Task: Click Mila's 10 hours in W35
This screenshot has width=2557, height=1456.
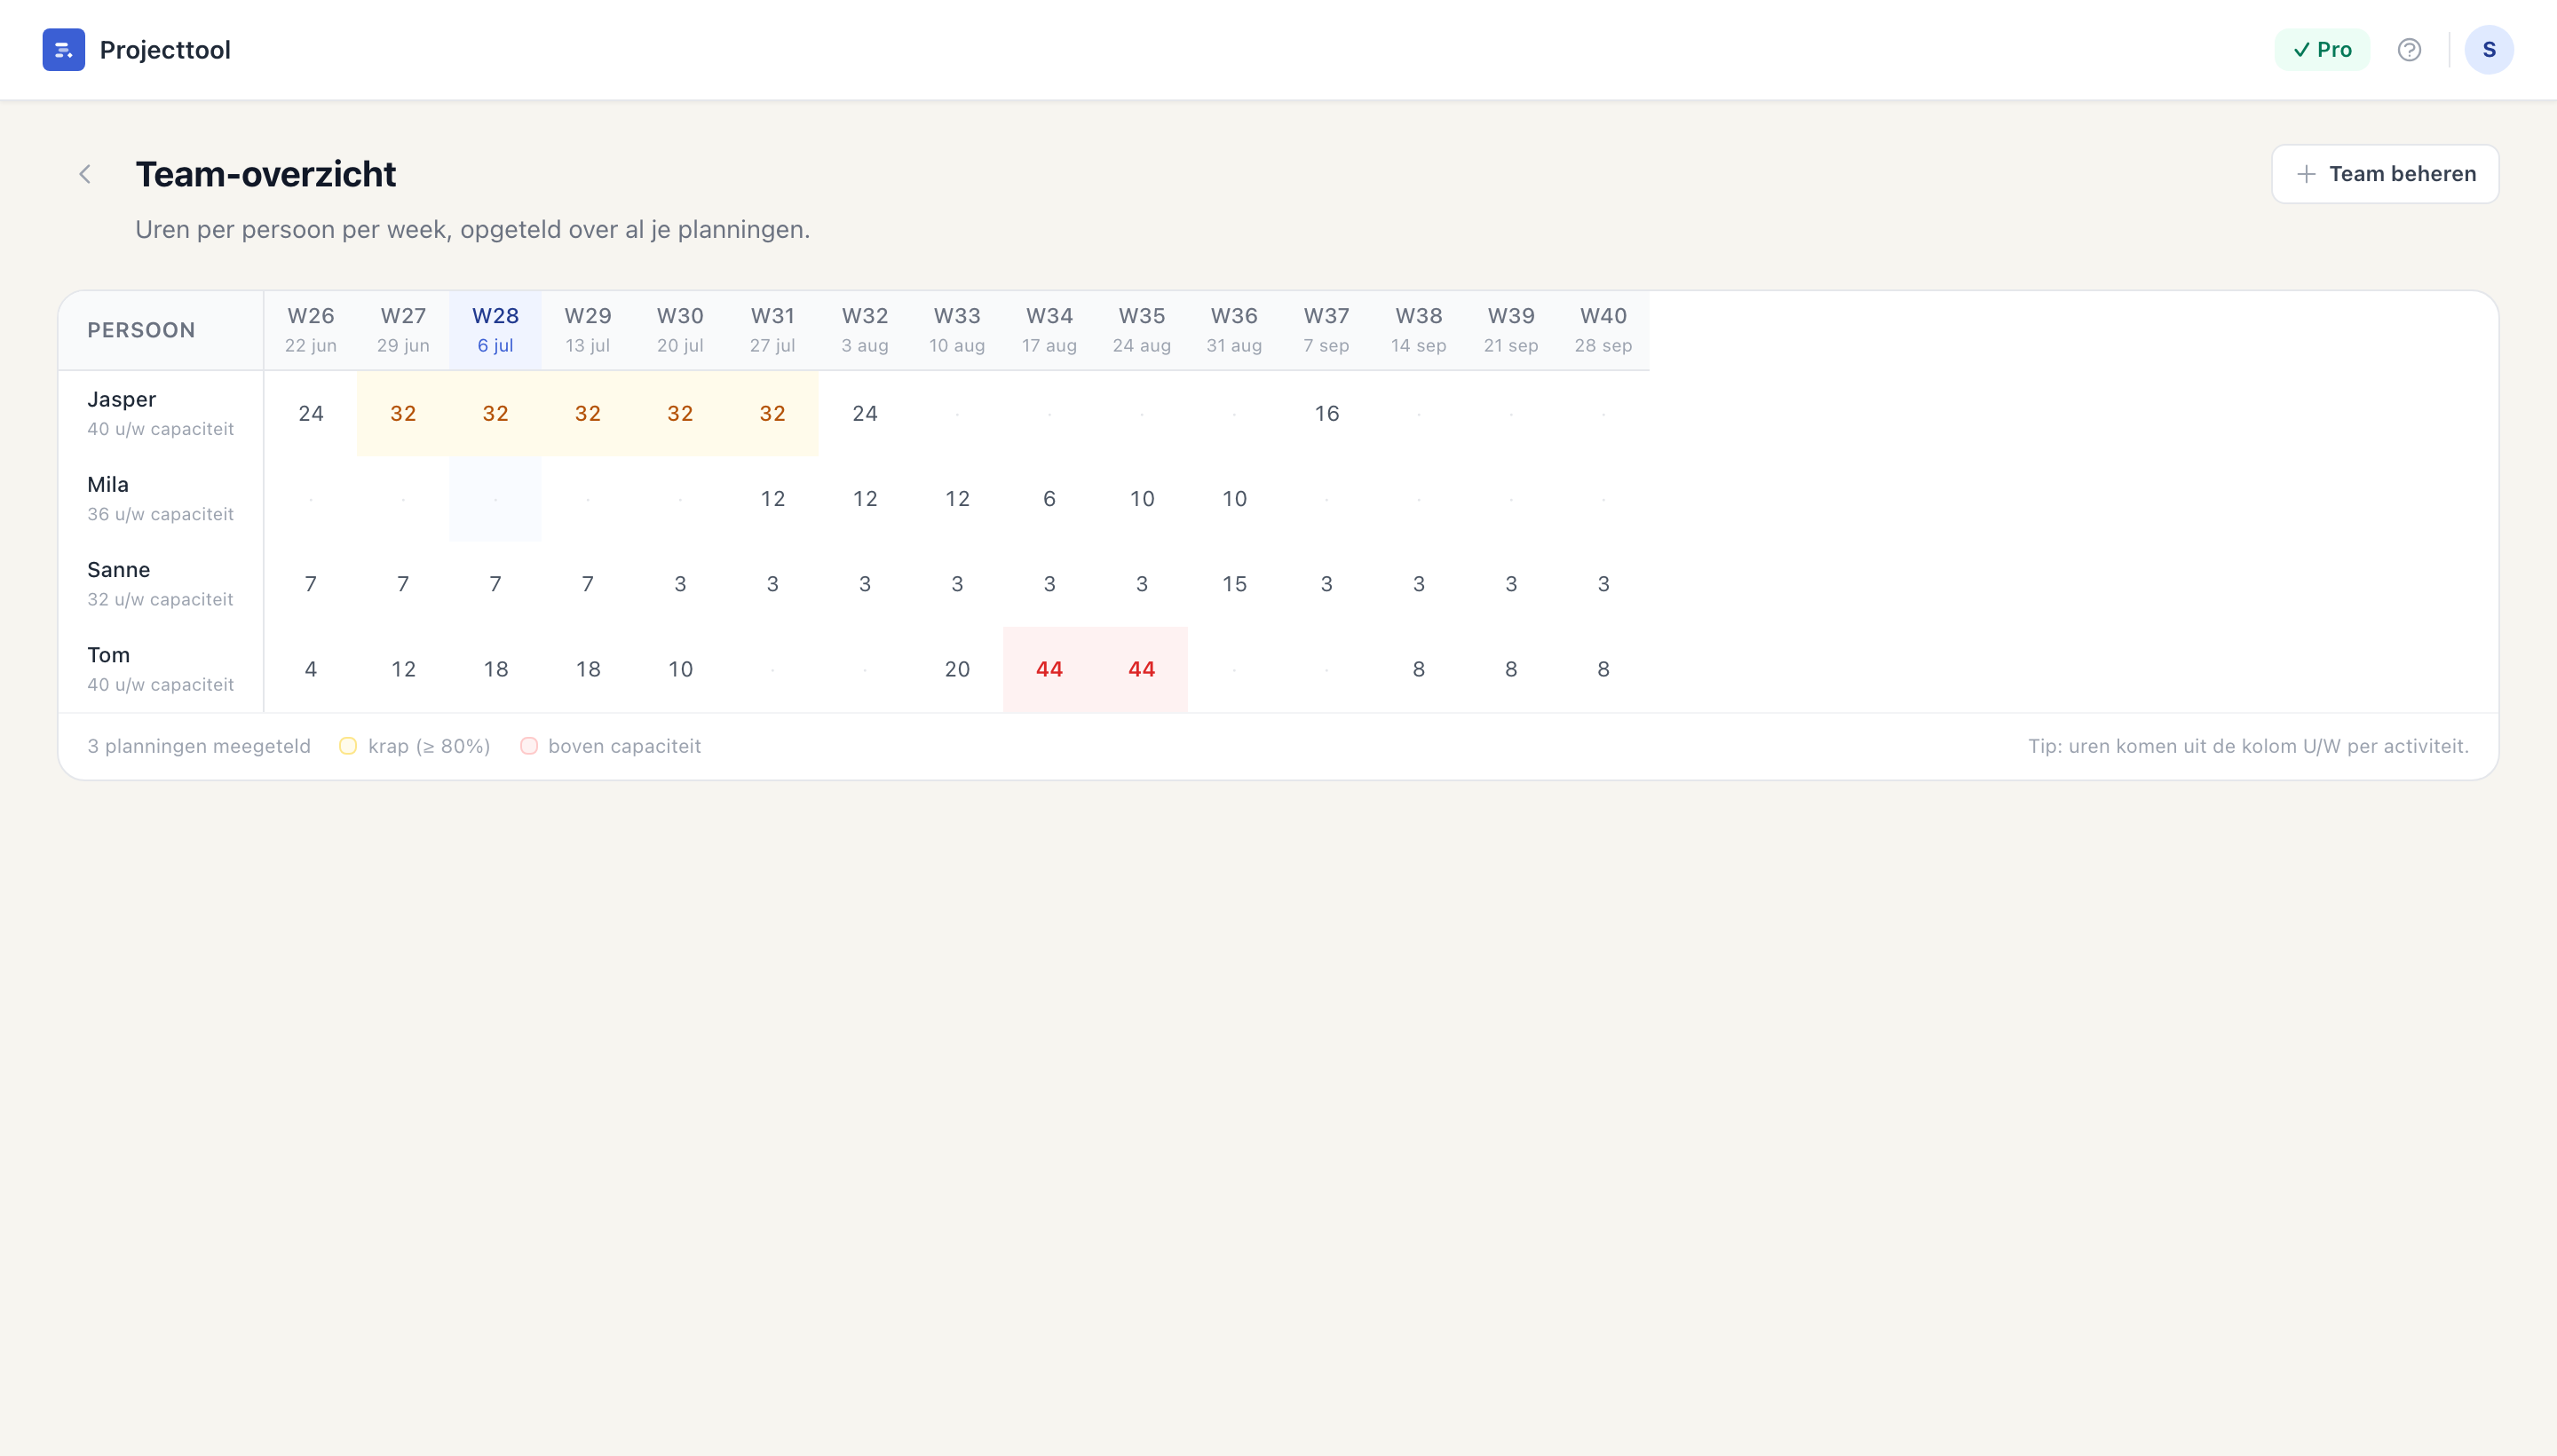Action: [1142, 499]
